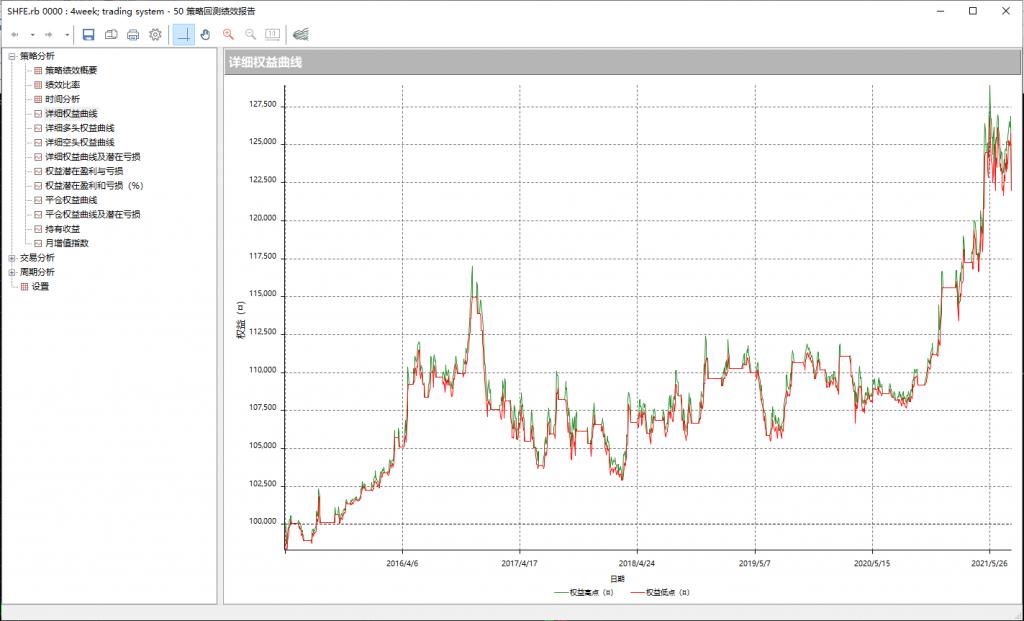This screenshot has width=1024, height=621.
Task: Click the red zoom-in magnifier
Action: 228,35
